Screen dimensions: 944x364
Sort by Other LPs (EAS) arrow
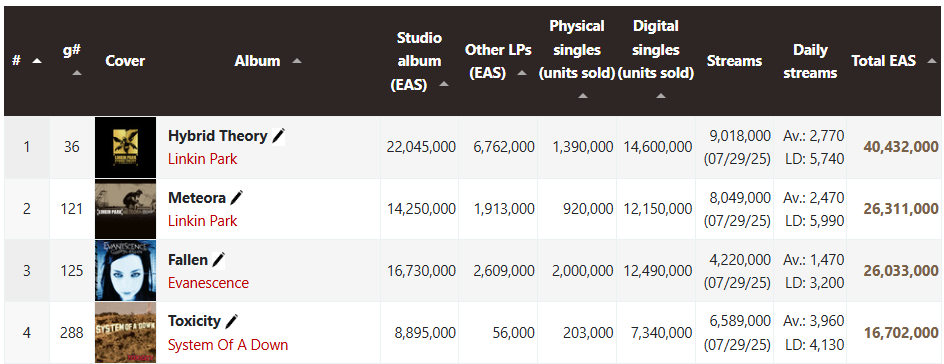coord(522,73)
